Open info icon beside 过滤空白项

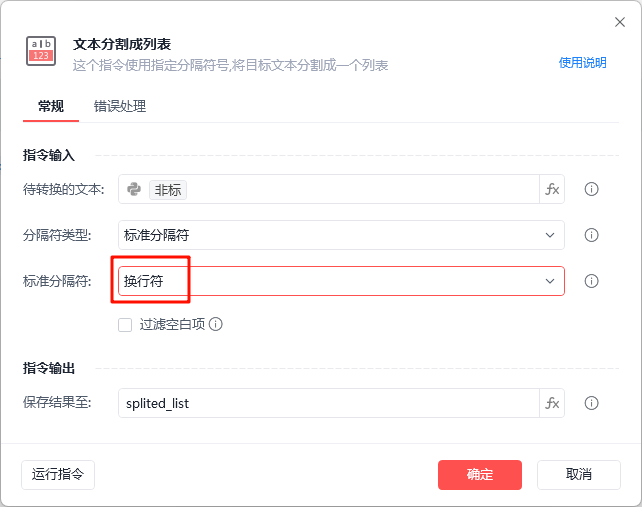click(216, 324)
